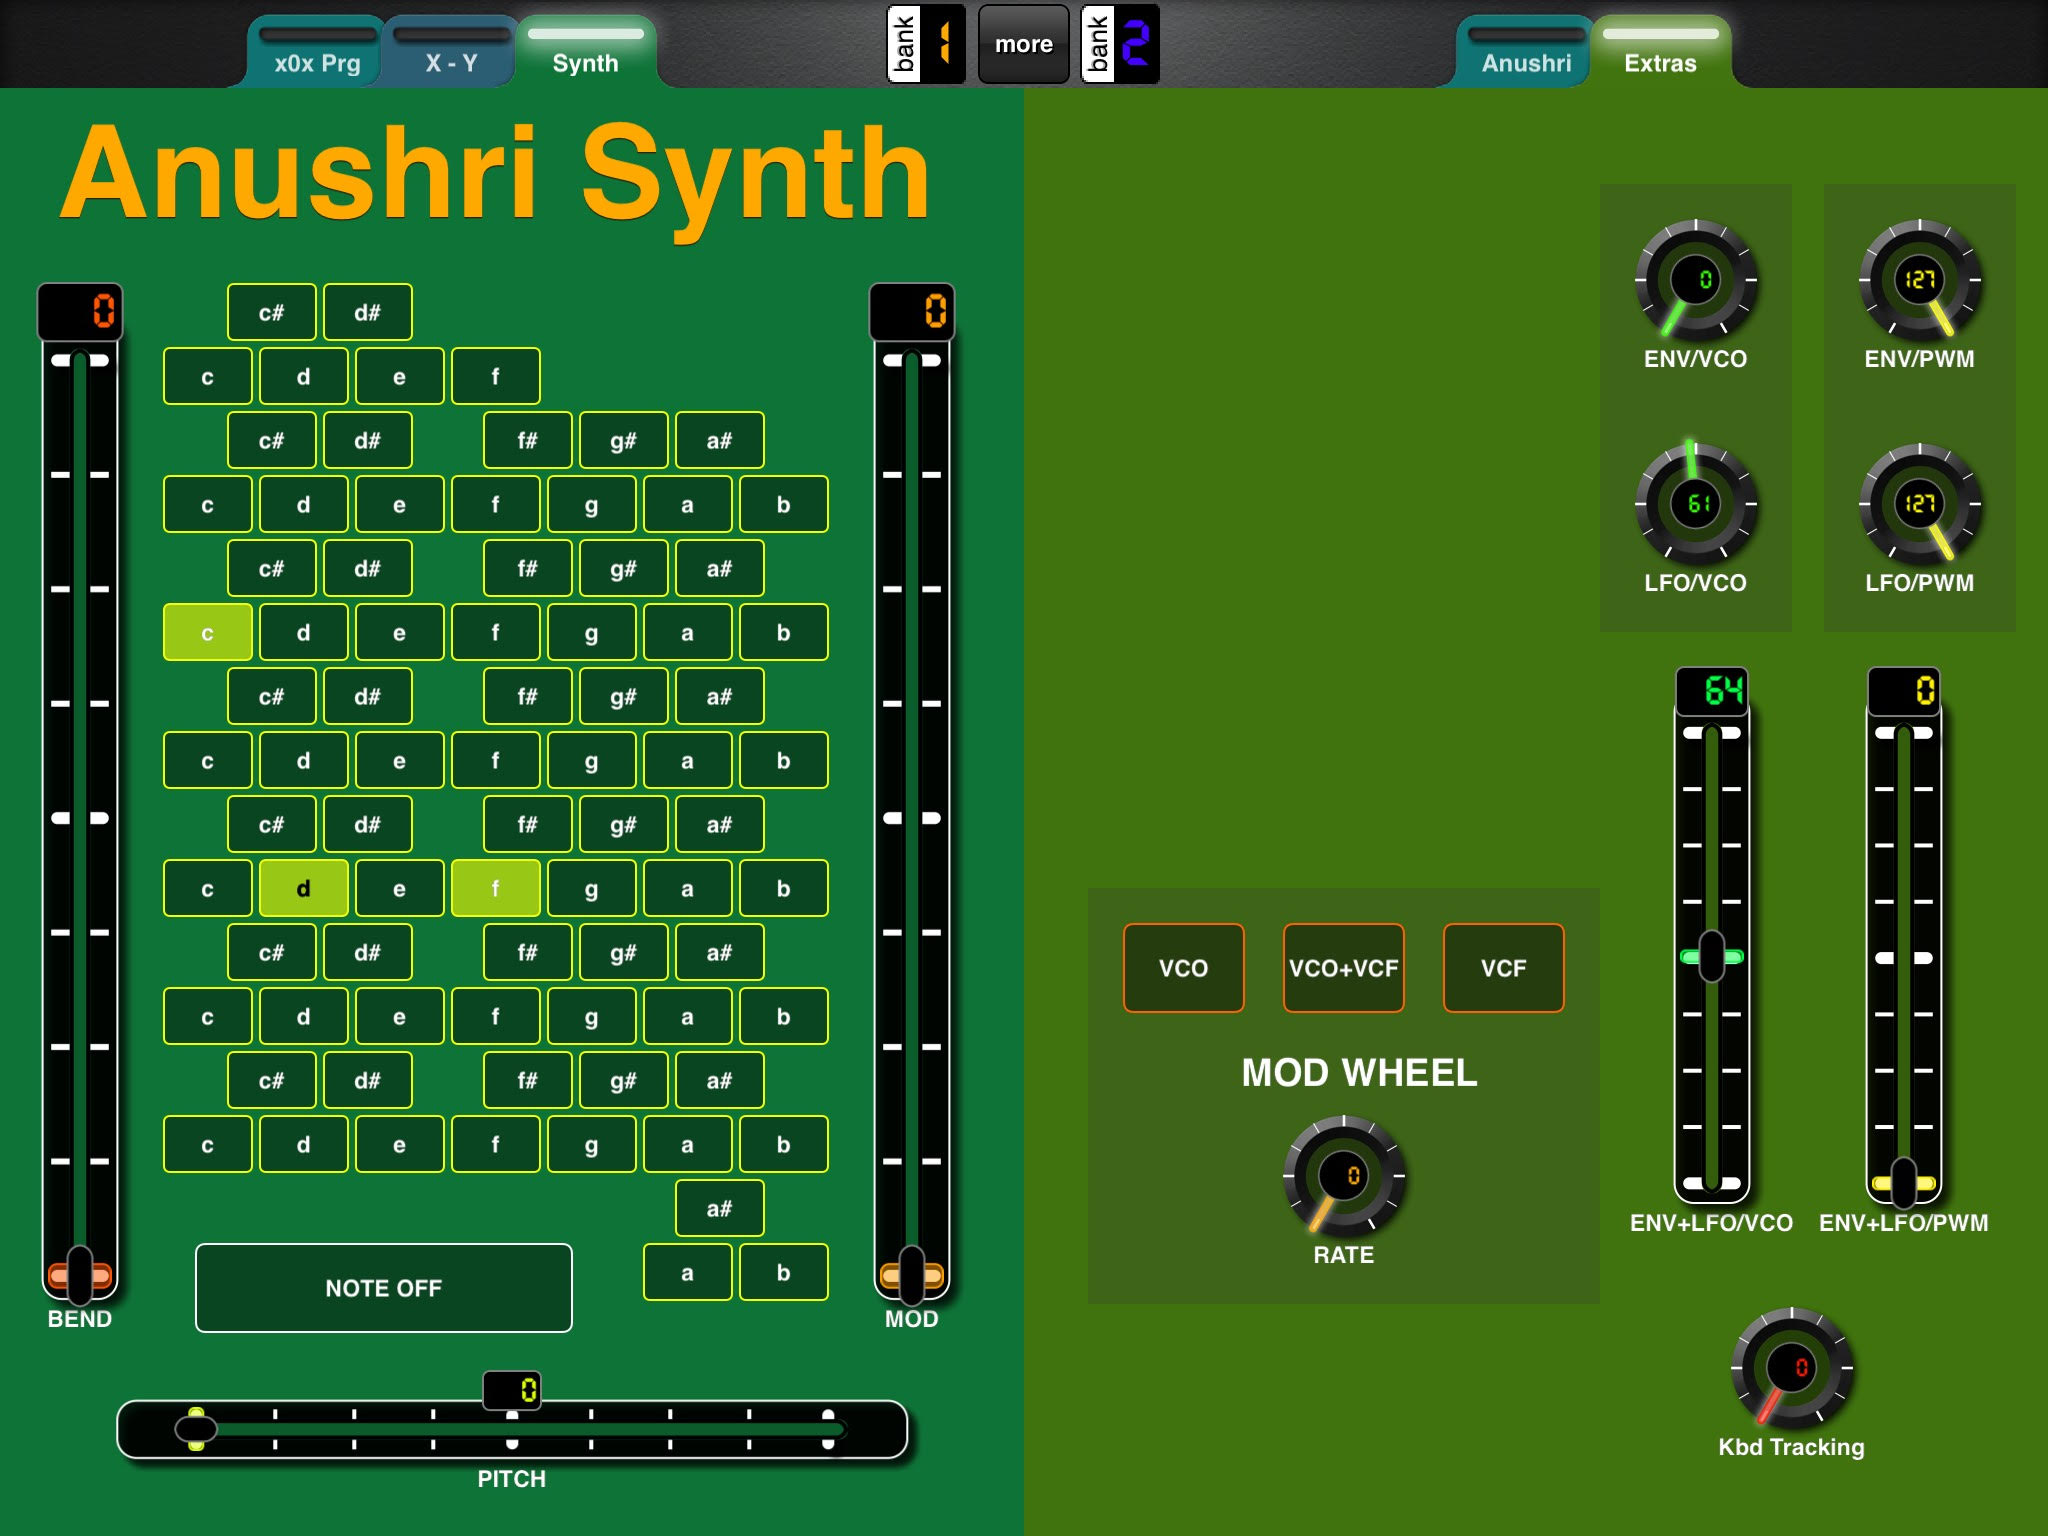Viewport: 2048px width, 1536px height.
Task: Adjust the LFO/PWM knob
Action: coord(1920,504)
